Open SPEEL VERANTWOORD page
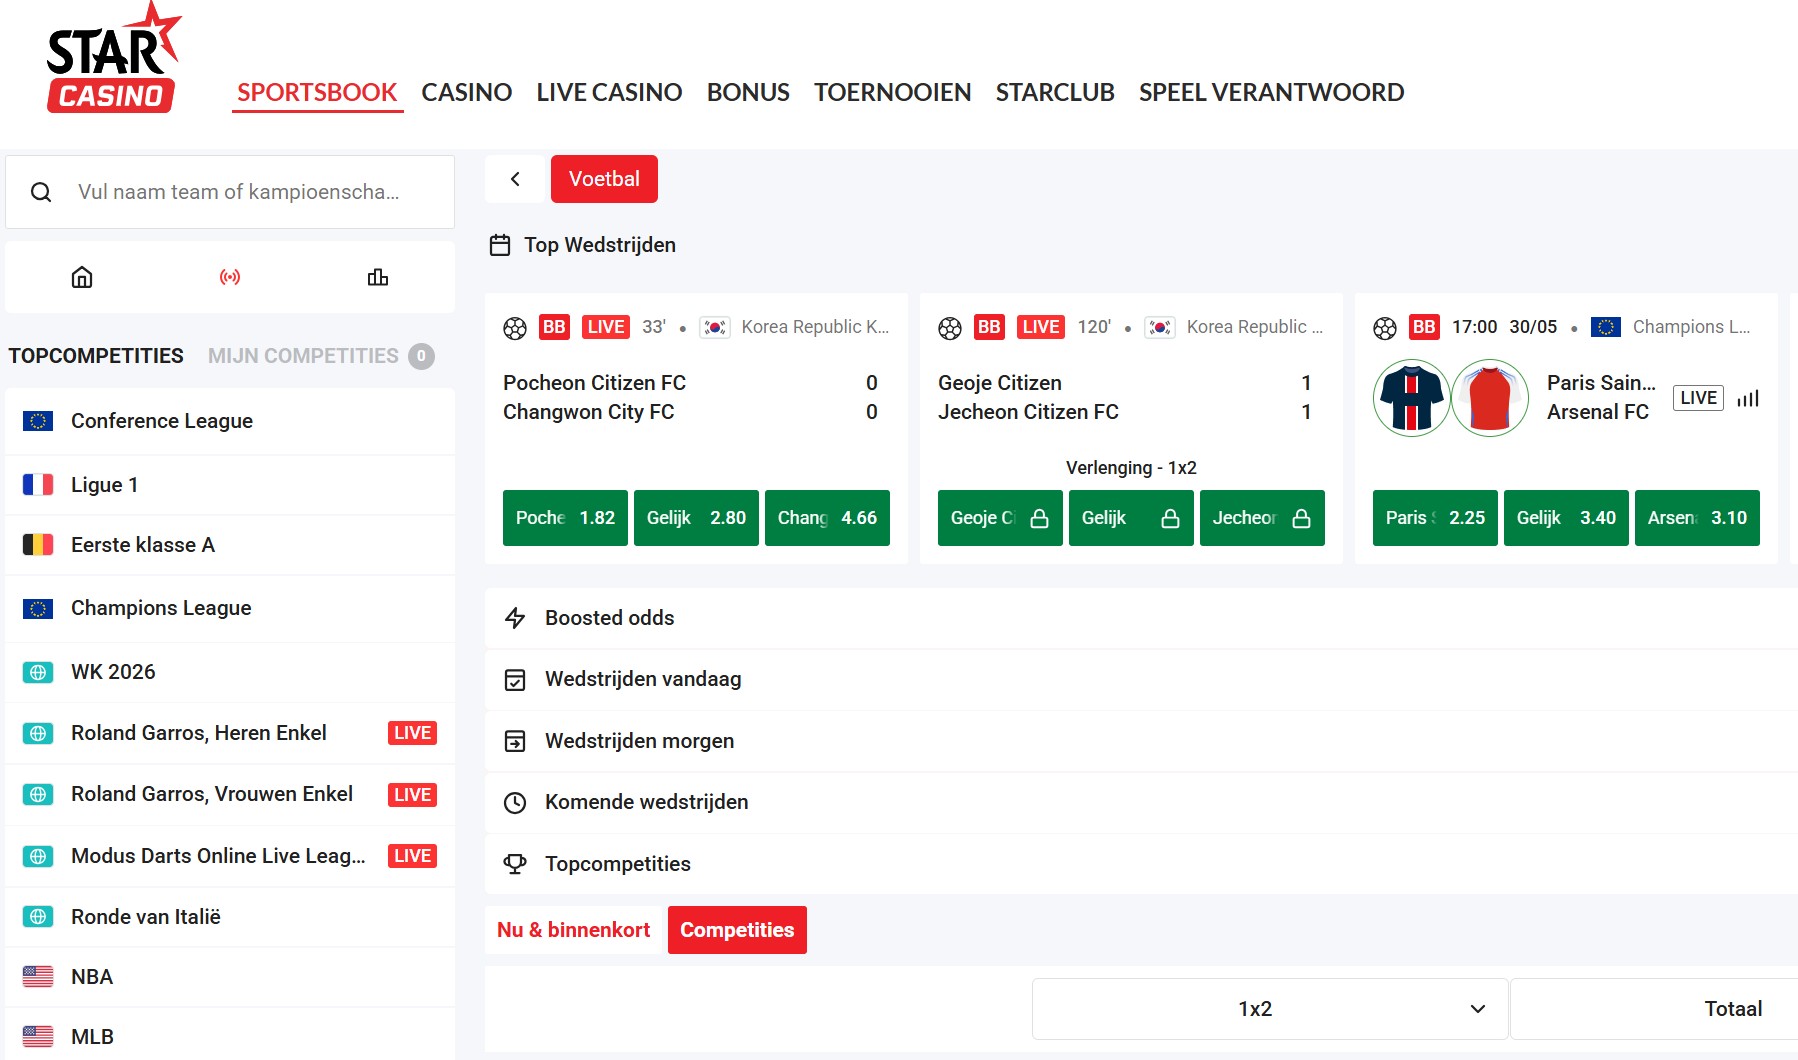The width and height of the screenshot is (1798, 1060). (1271, 92)
